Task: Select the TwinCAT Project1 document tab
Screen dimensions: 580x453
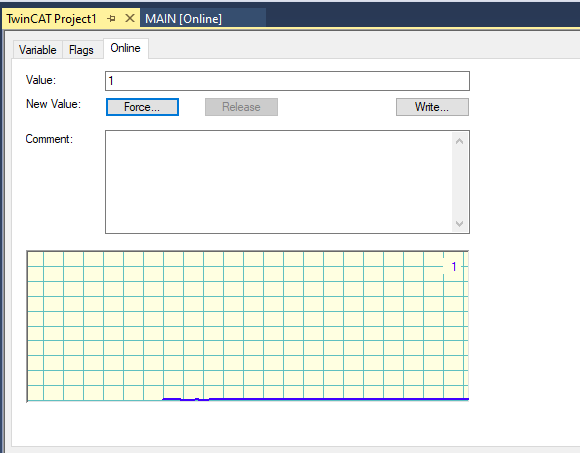Action: pyautogui.click(x=51, y=18)
